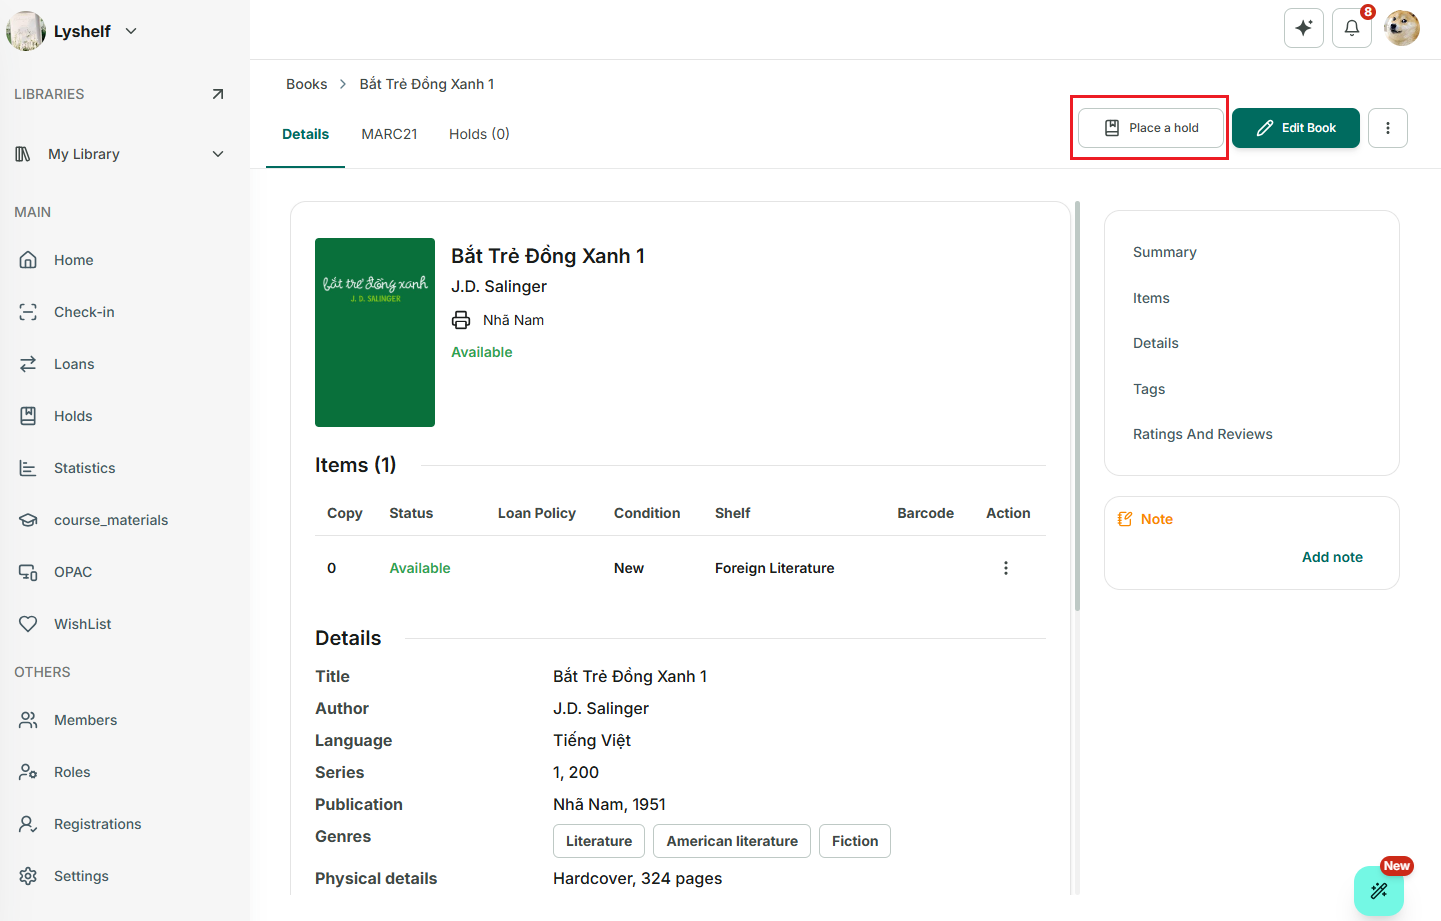This screenshot has width=1441, height=921.
Task: Switch to the MARC21 tab
Action: [x=389, y=134]
